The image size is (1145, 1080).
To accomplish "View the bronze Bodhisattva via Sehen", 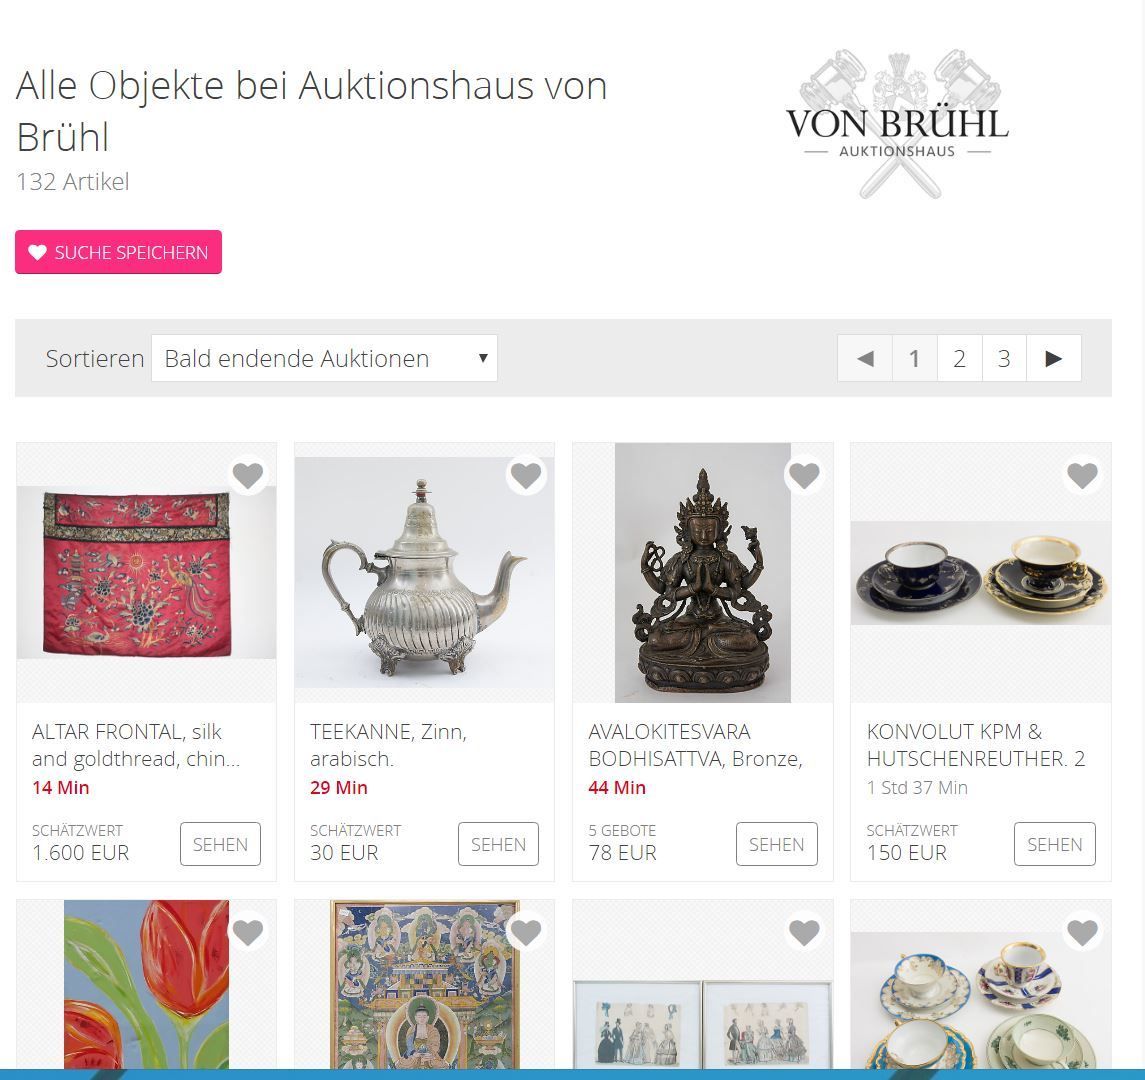I will (777, 844).
